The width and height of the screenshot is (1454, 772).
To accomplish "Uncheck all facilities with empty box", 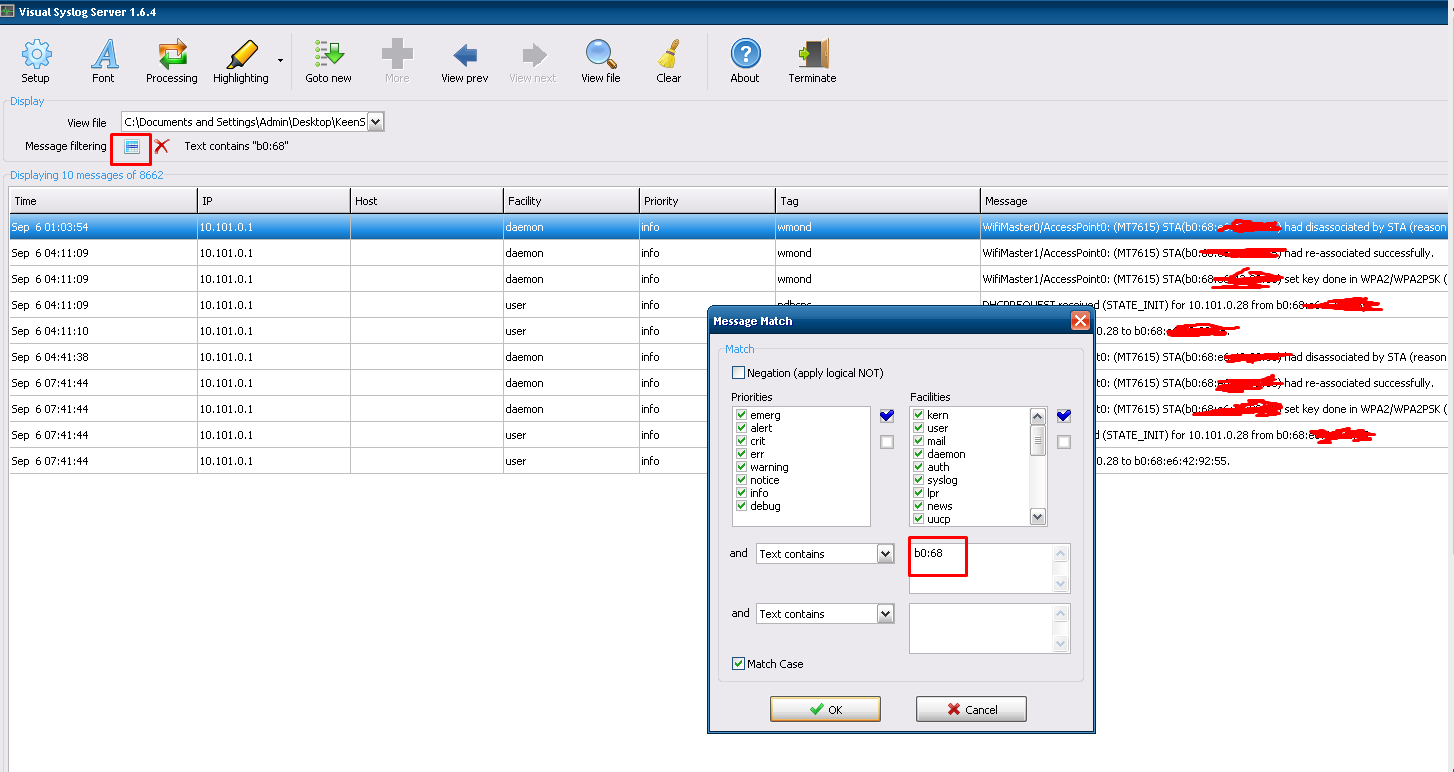I will (1063, 442).
